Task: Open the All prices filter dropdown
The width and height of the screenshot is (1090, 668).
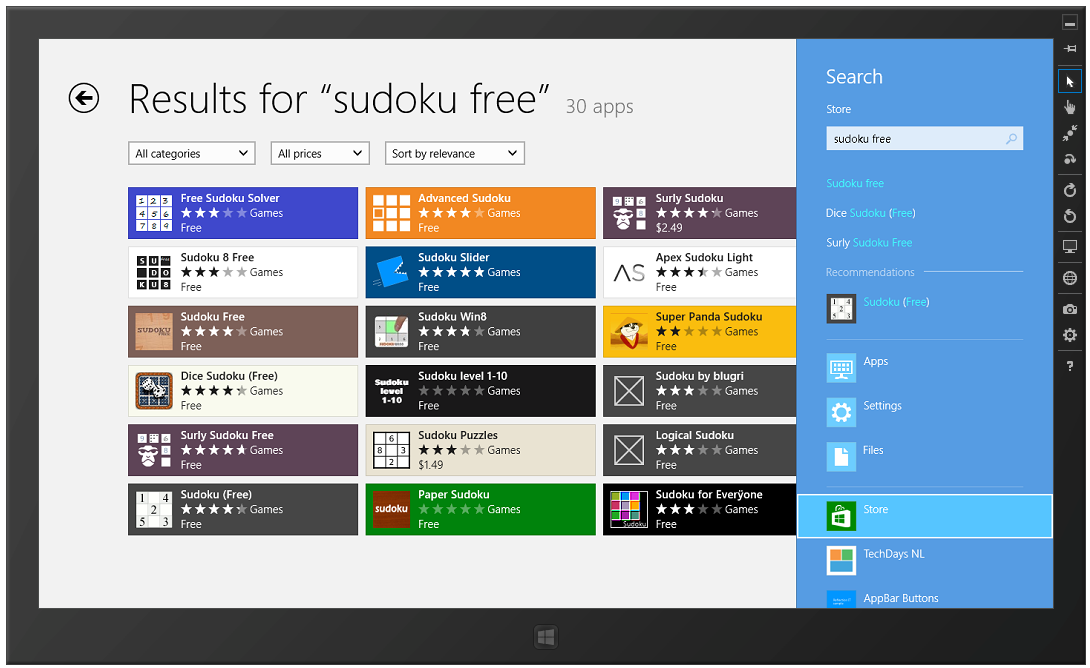Action: 320,154
